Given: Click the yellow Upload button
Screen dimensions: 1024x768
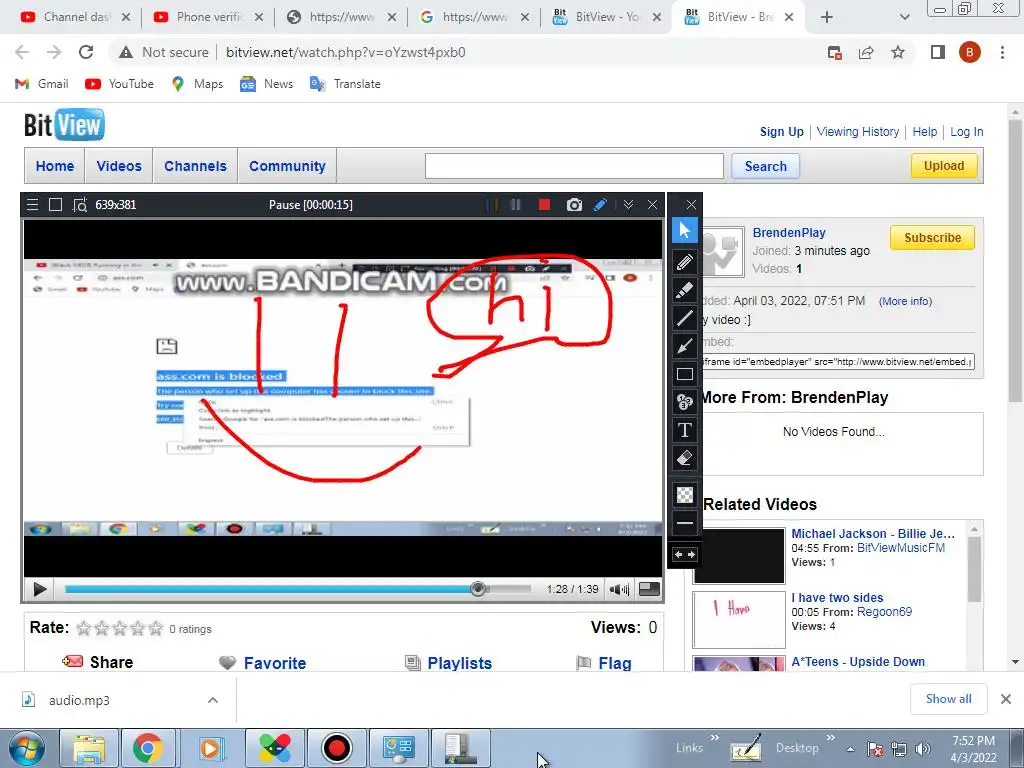Looking at the screenshot, I should (x=944, y=166).
